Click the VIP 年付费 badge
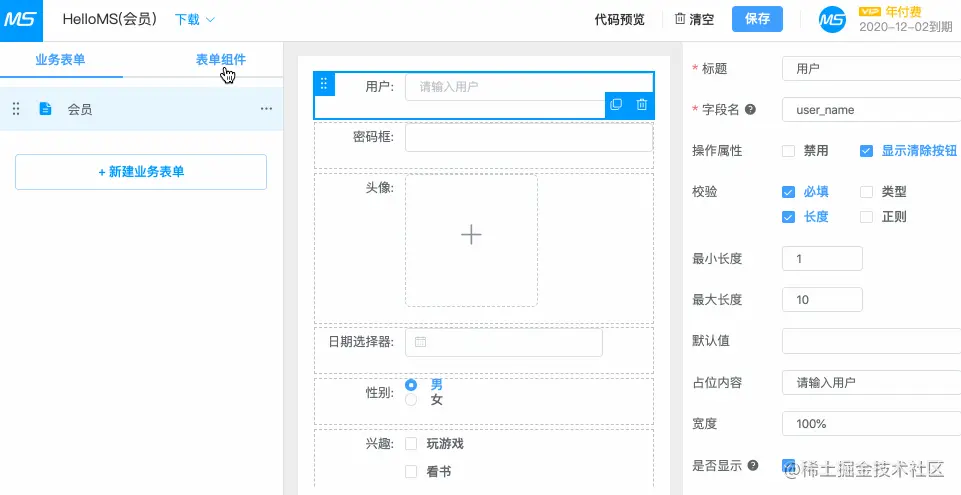Screen dimensions: 961x495 [890, 12]
